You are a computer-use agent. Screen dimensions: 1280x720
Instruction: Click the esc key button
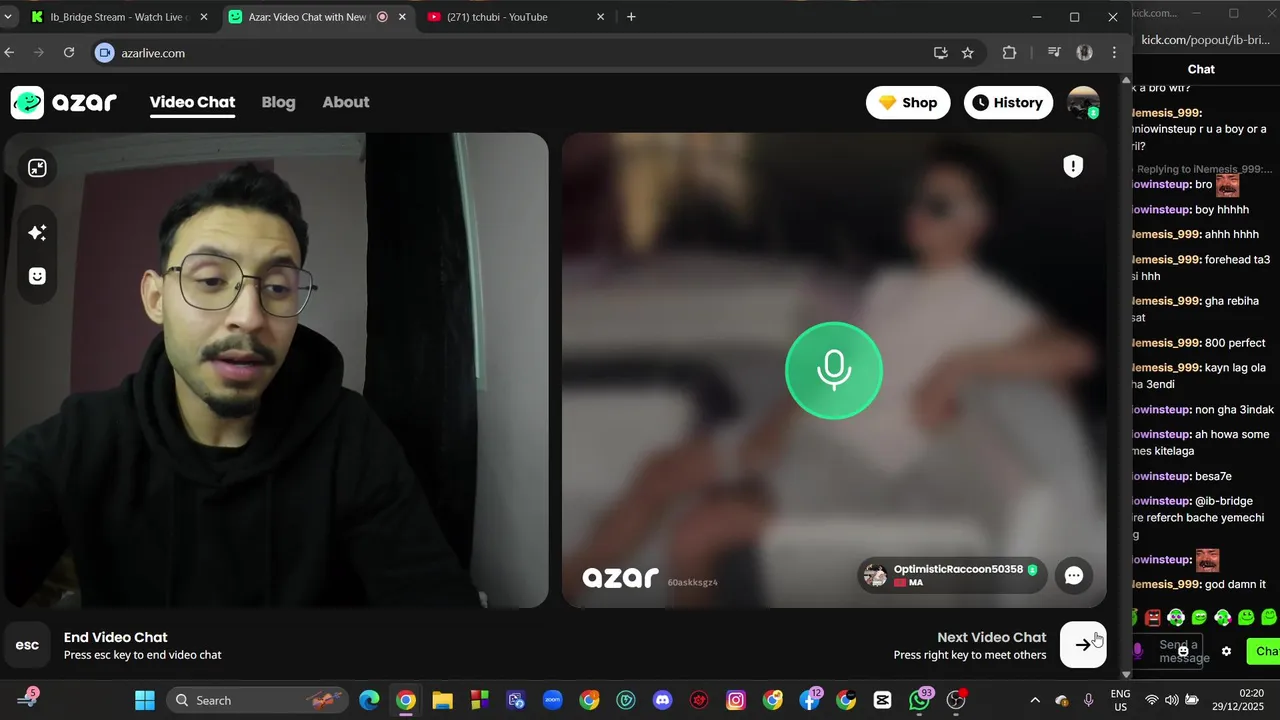coord(28,645)
